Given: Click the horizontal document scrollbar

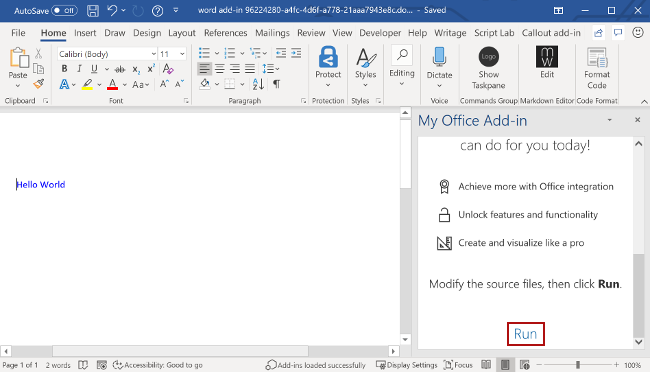Looking at the screenshot, I should pyautogui.click(x=180, y=351).
